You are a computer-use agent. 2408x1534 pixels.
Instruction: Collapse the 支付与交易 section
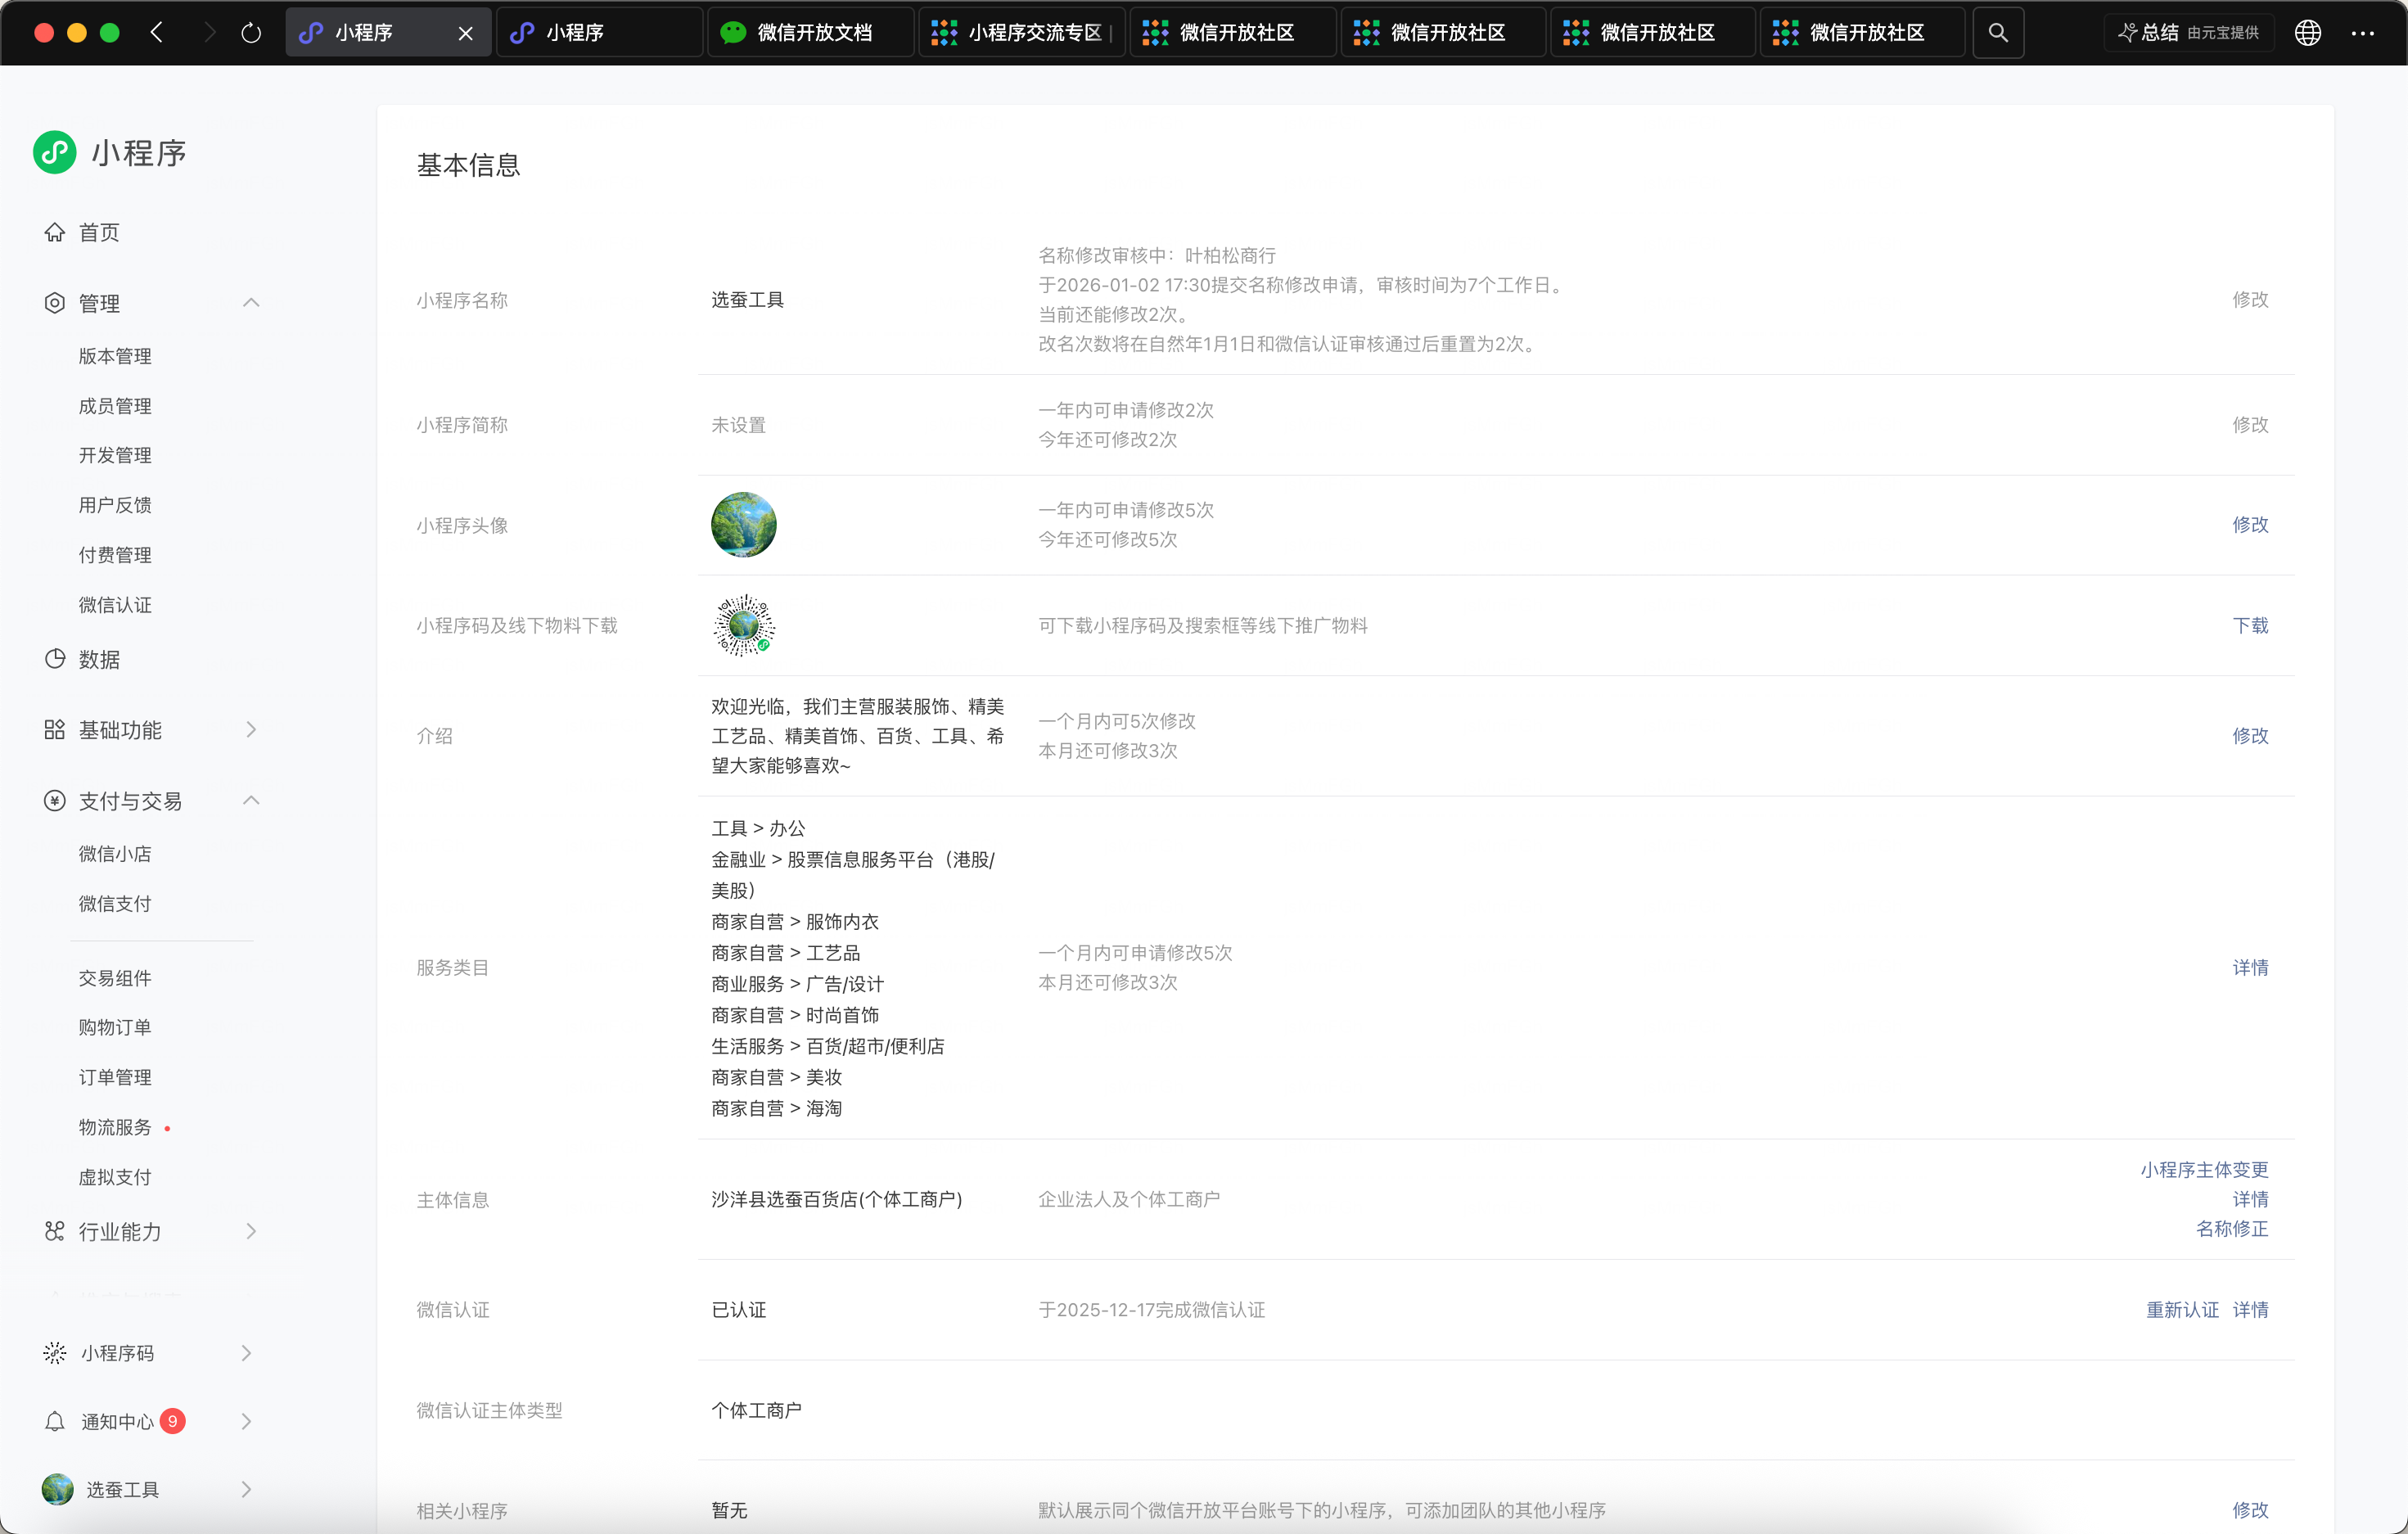(251, 801)
